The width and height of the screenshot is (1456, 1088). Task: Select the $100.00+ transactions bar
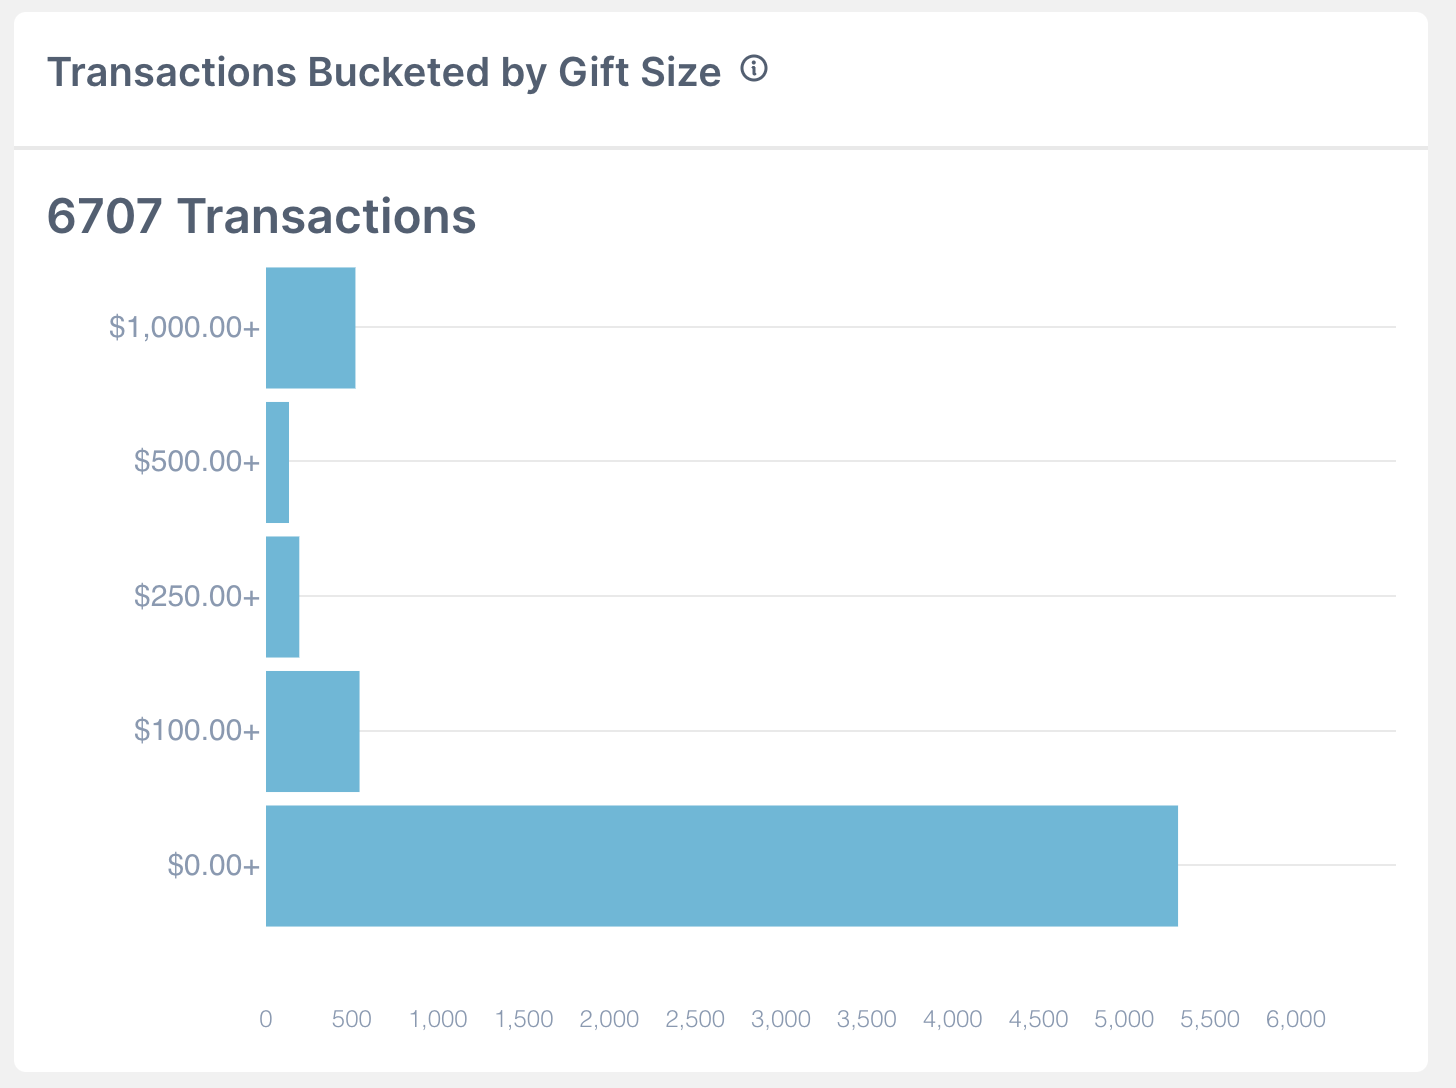click(x=313, y=731)
